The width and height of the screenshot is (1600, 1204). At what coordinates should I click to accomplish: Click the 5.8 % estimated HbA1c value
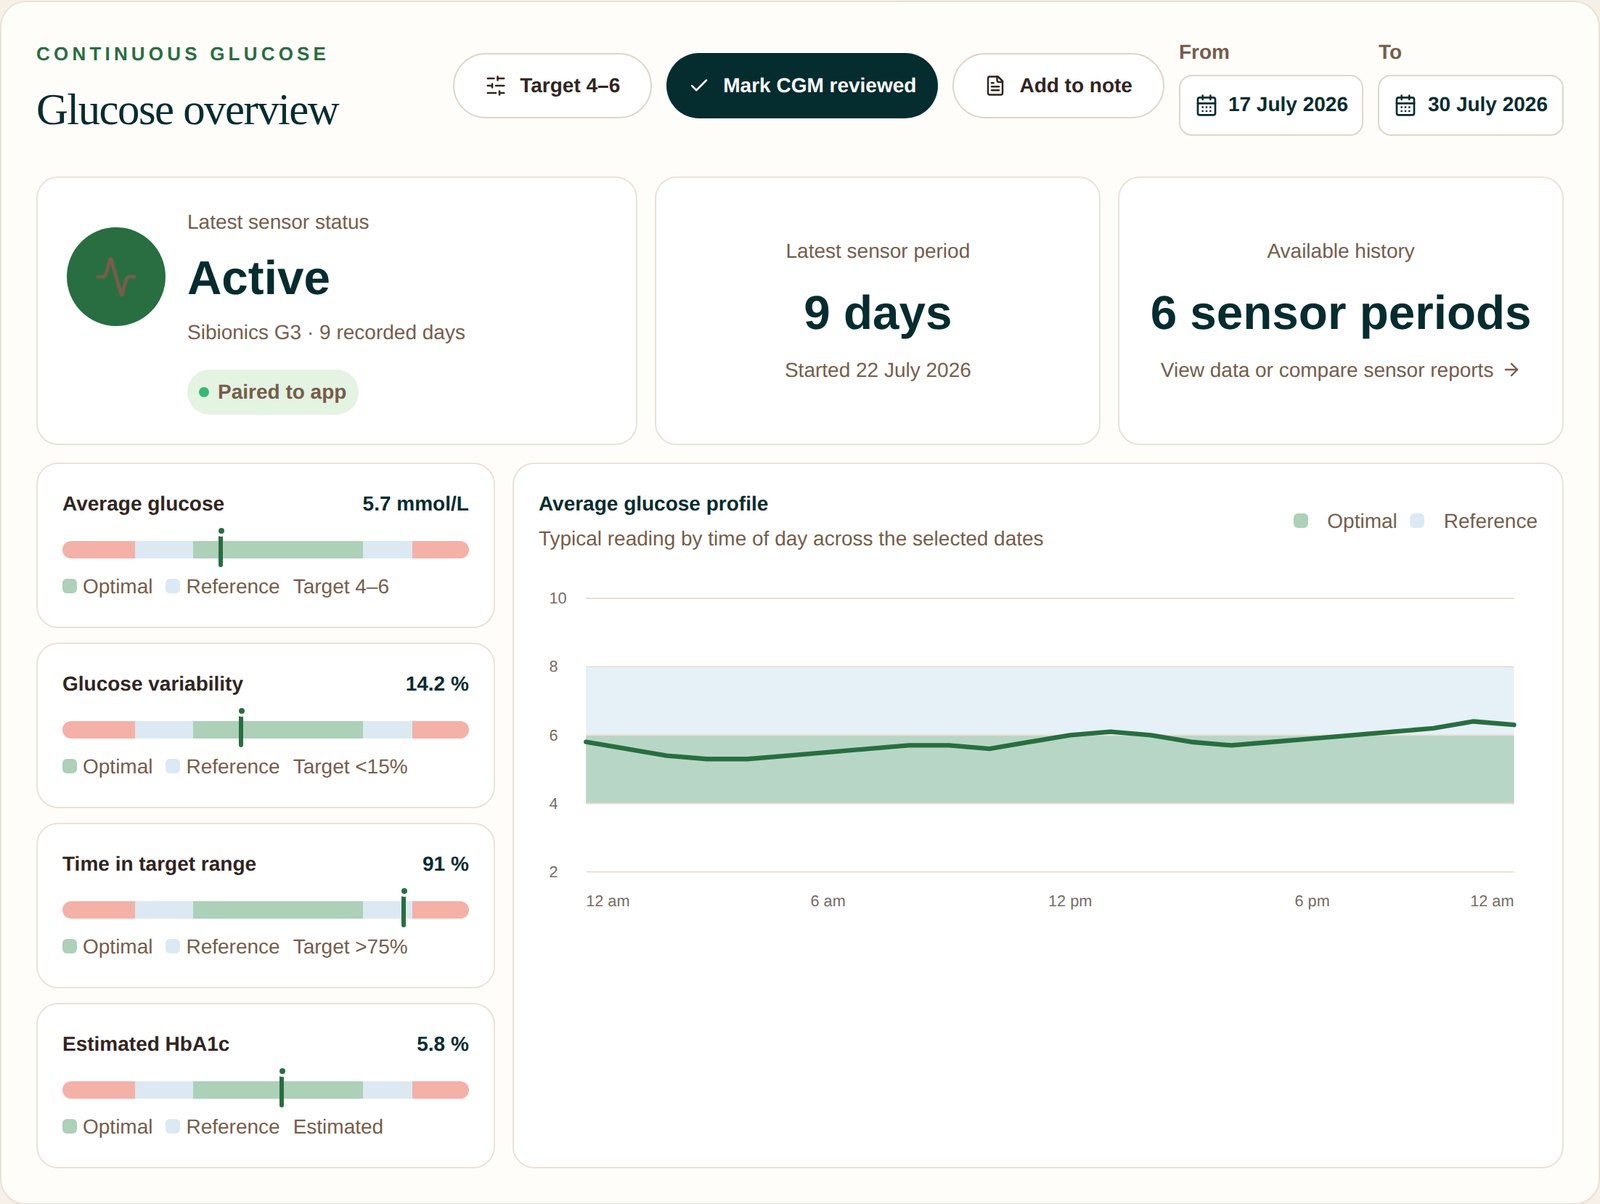click(442, 1044)
